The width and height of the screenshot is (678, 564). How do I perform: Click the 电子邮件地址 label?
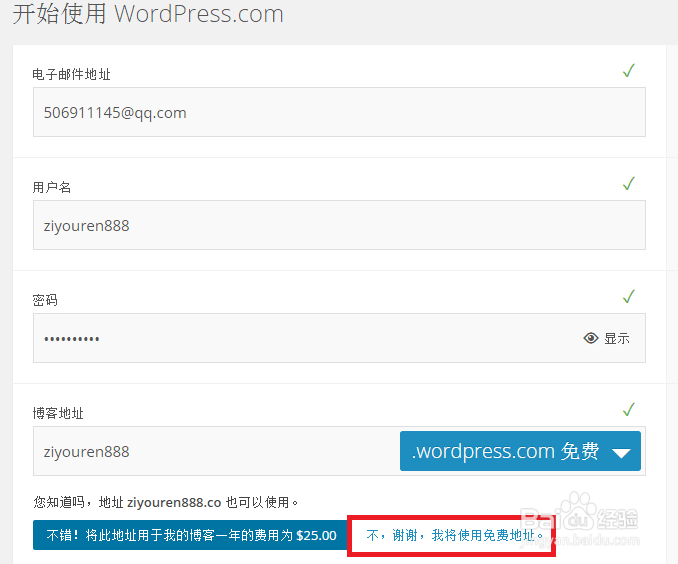pyautogui.click(x=71, y=74)
